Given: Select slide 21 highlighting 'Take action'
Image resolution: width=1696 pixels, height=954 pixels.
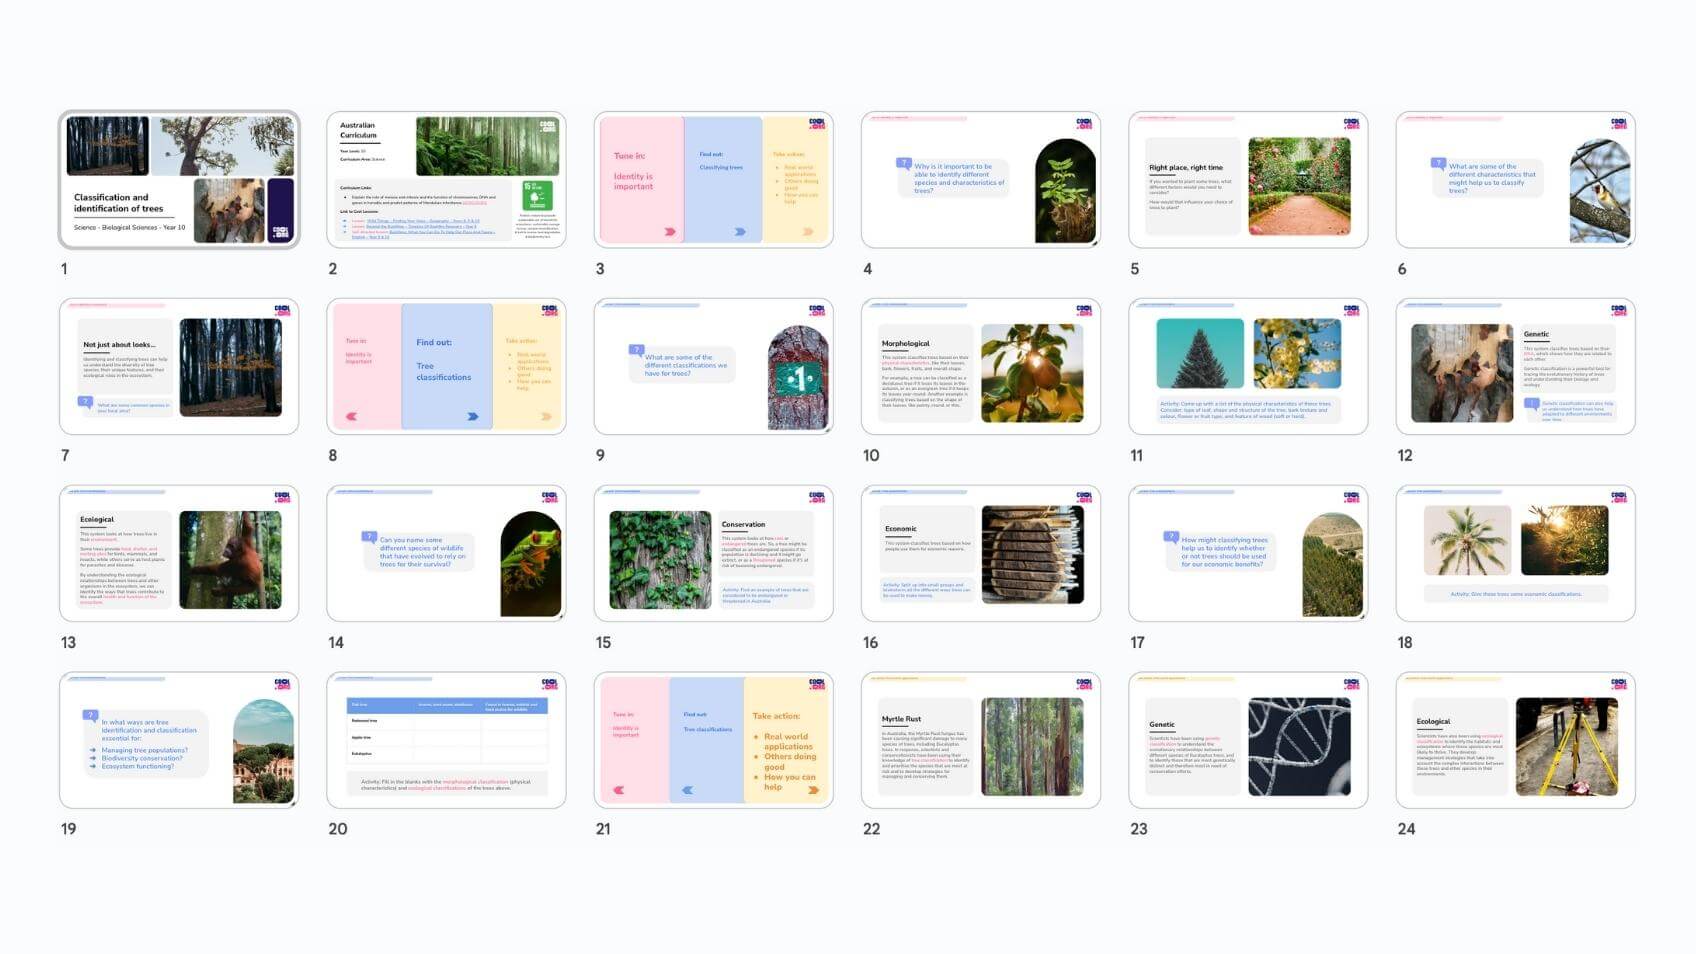Looking at the screenshot, I should tap(713, 740).
